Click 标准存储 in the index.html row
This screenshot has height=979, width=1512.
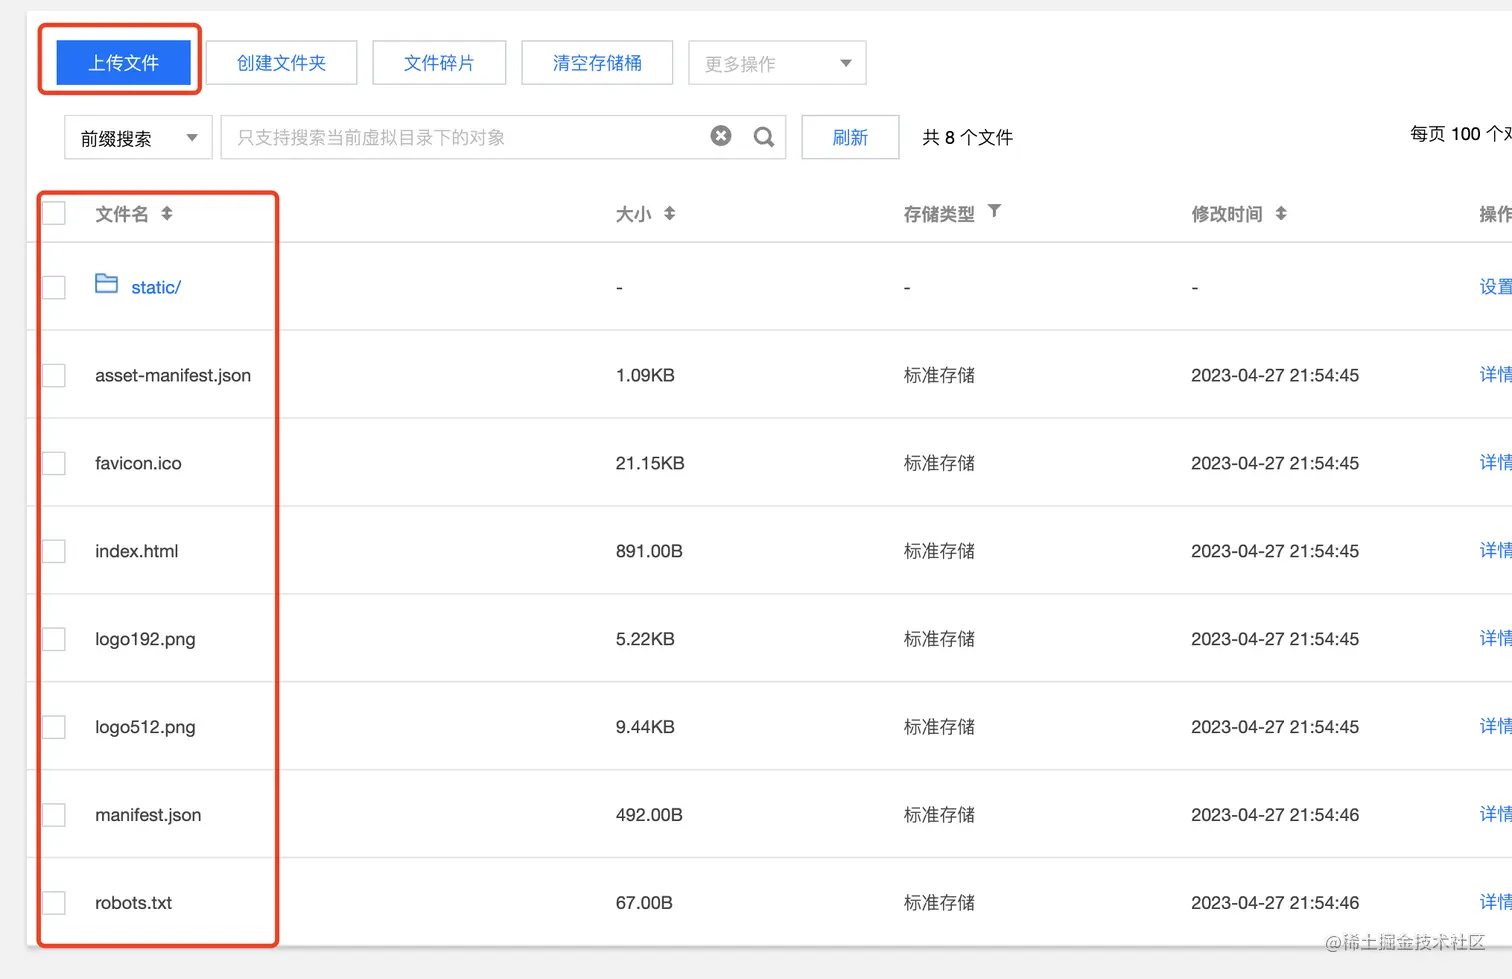939,551
